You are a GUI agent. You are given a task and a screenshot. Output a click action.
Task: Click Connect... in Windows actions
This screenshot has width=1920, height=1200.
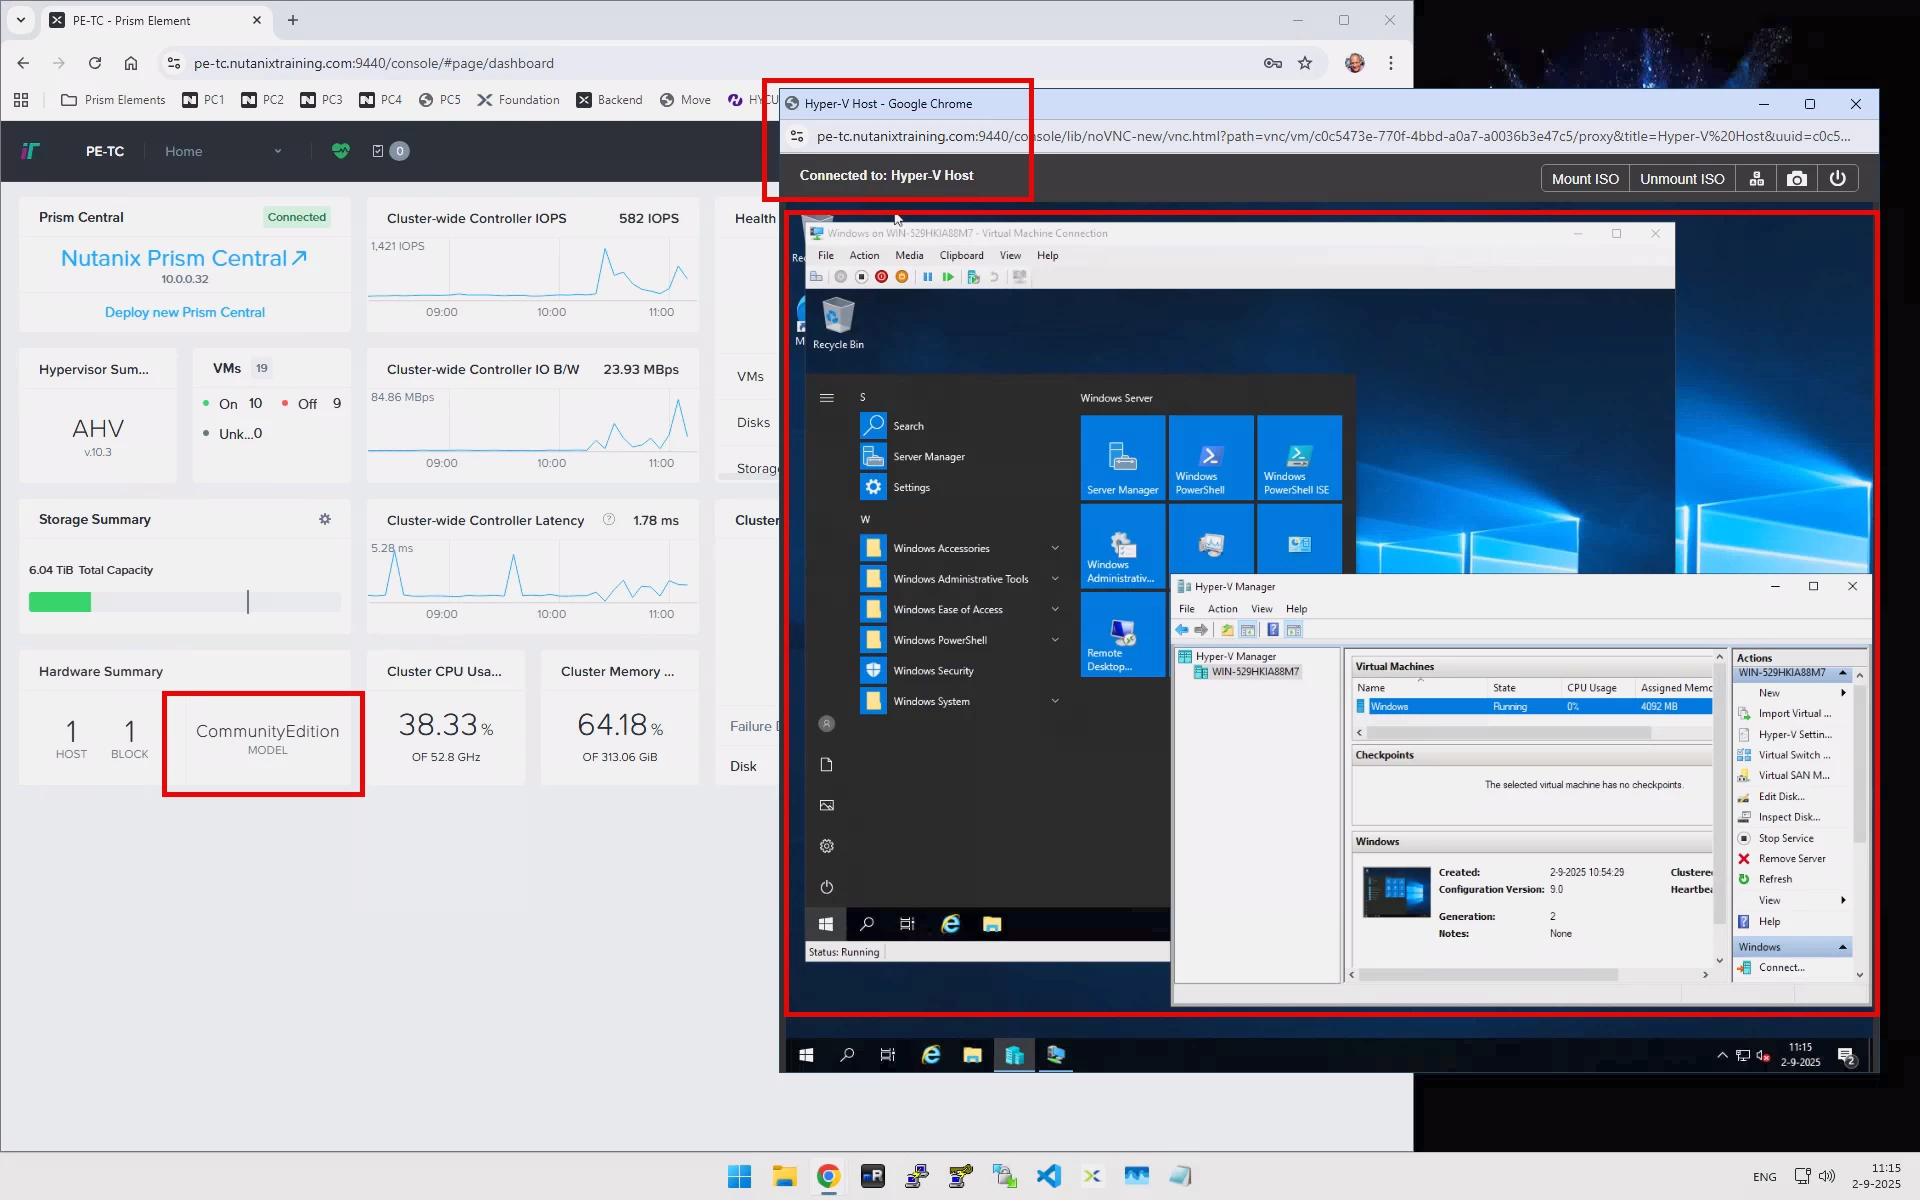[1782, 968]
